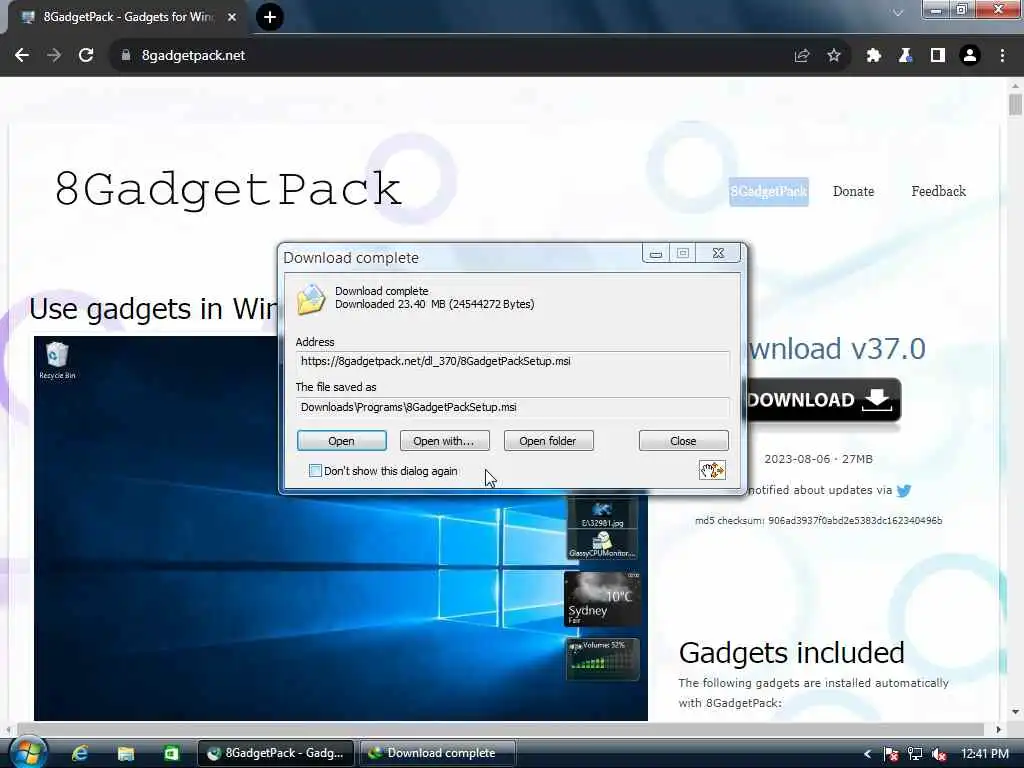Image resolution: width=1024 pixels, height=768 pixels.
Task: Click the Twitter bird icon for updates
Action: (x=904, y=490)
